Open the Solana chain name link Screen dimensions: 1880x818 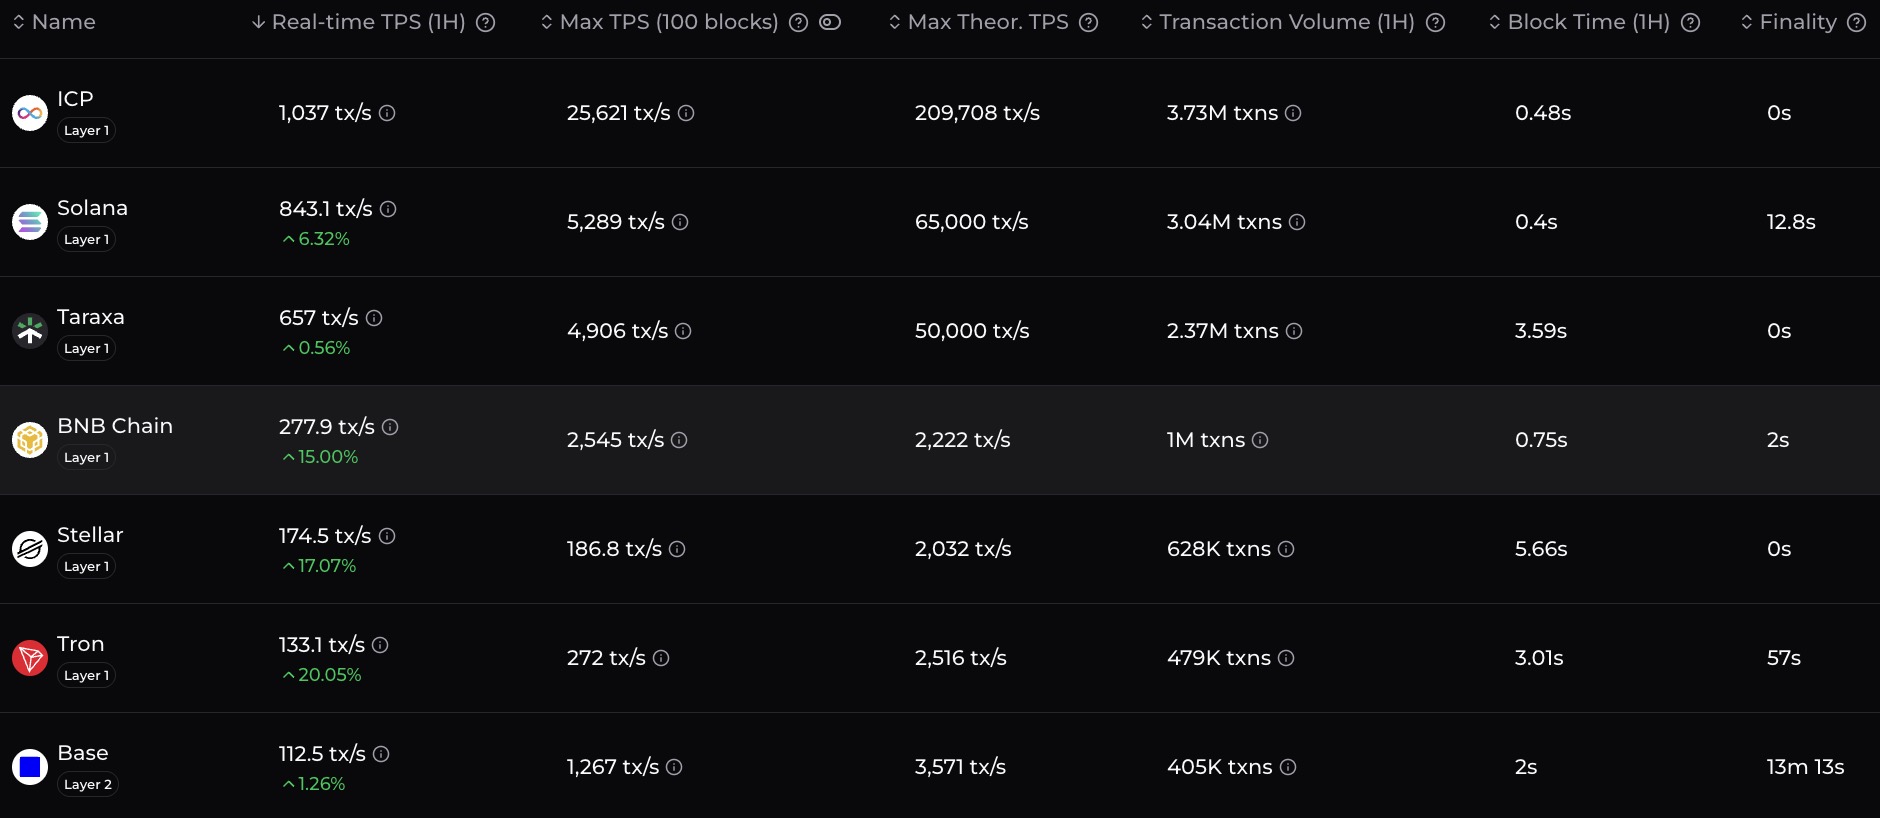[92, 208]
